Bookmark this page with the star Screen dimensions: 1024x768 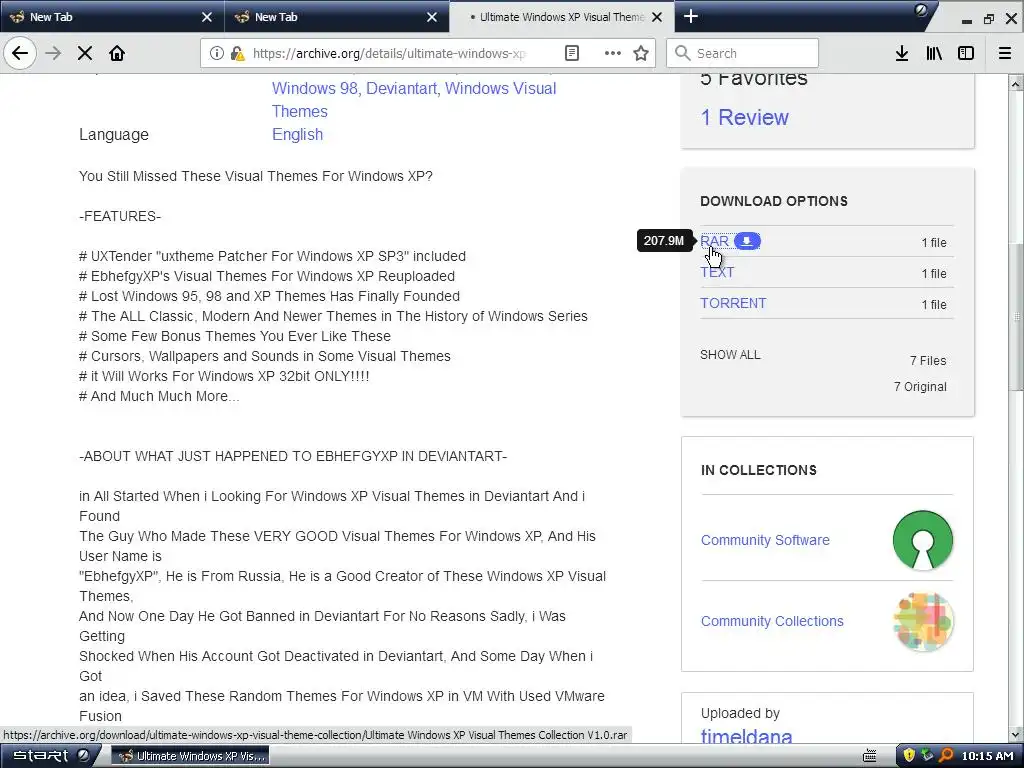pos(641,53)
